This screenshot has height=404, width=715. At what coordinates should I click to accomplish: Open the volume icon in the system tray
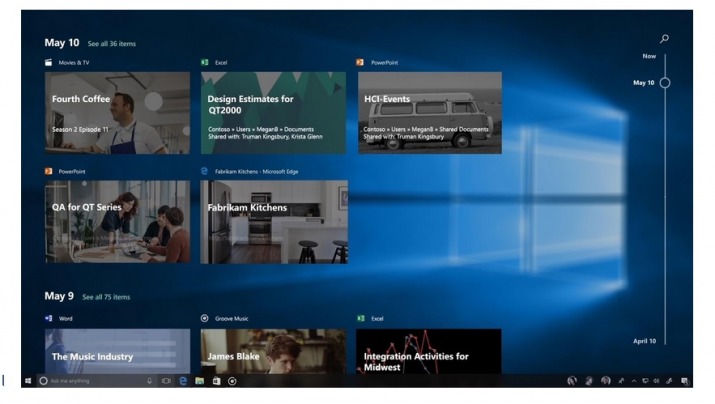coord(656,381)
